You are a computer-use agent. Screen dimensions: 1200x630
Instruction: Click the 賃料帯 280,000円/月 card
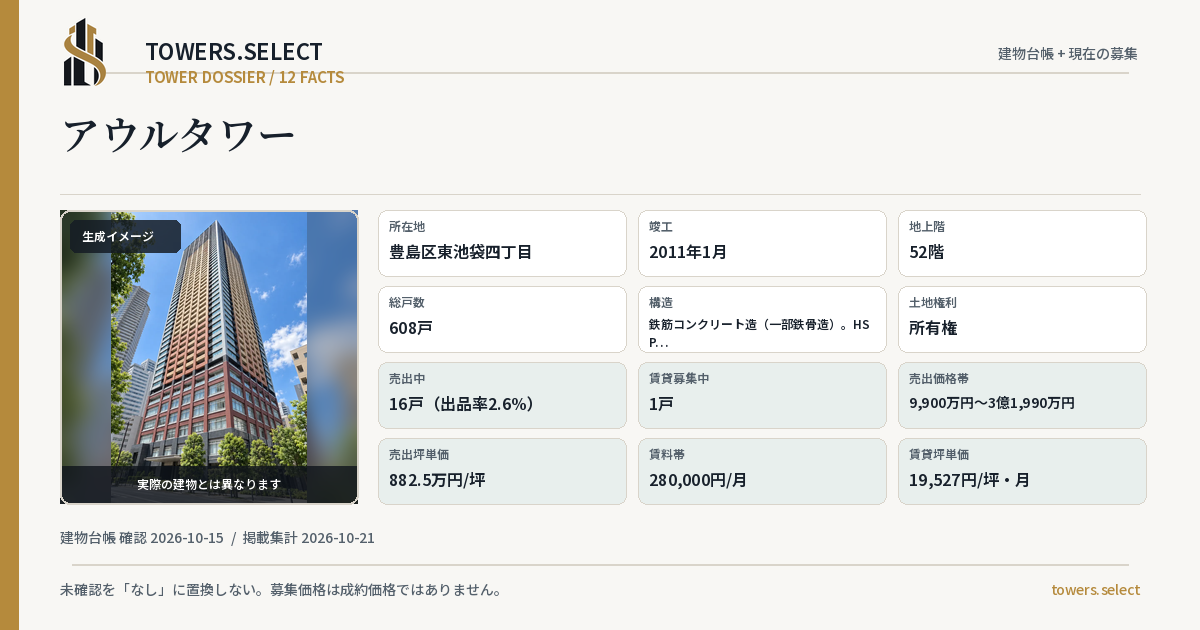click(762, 471)
